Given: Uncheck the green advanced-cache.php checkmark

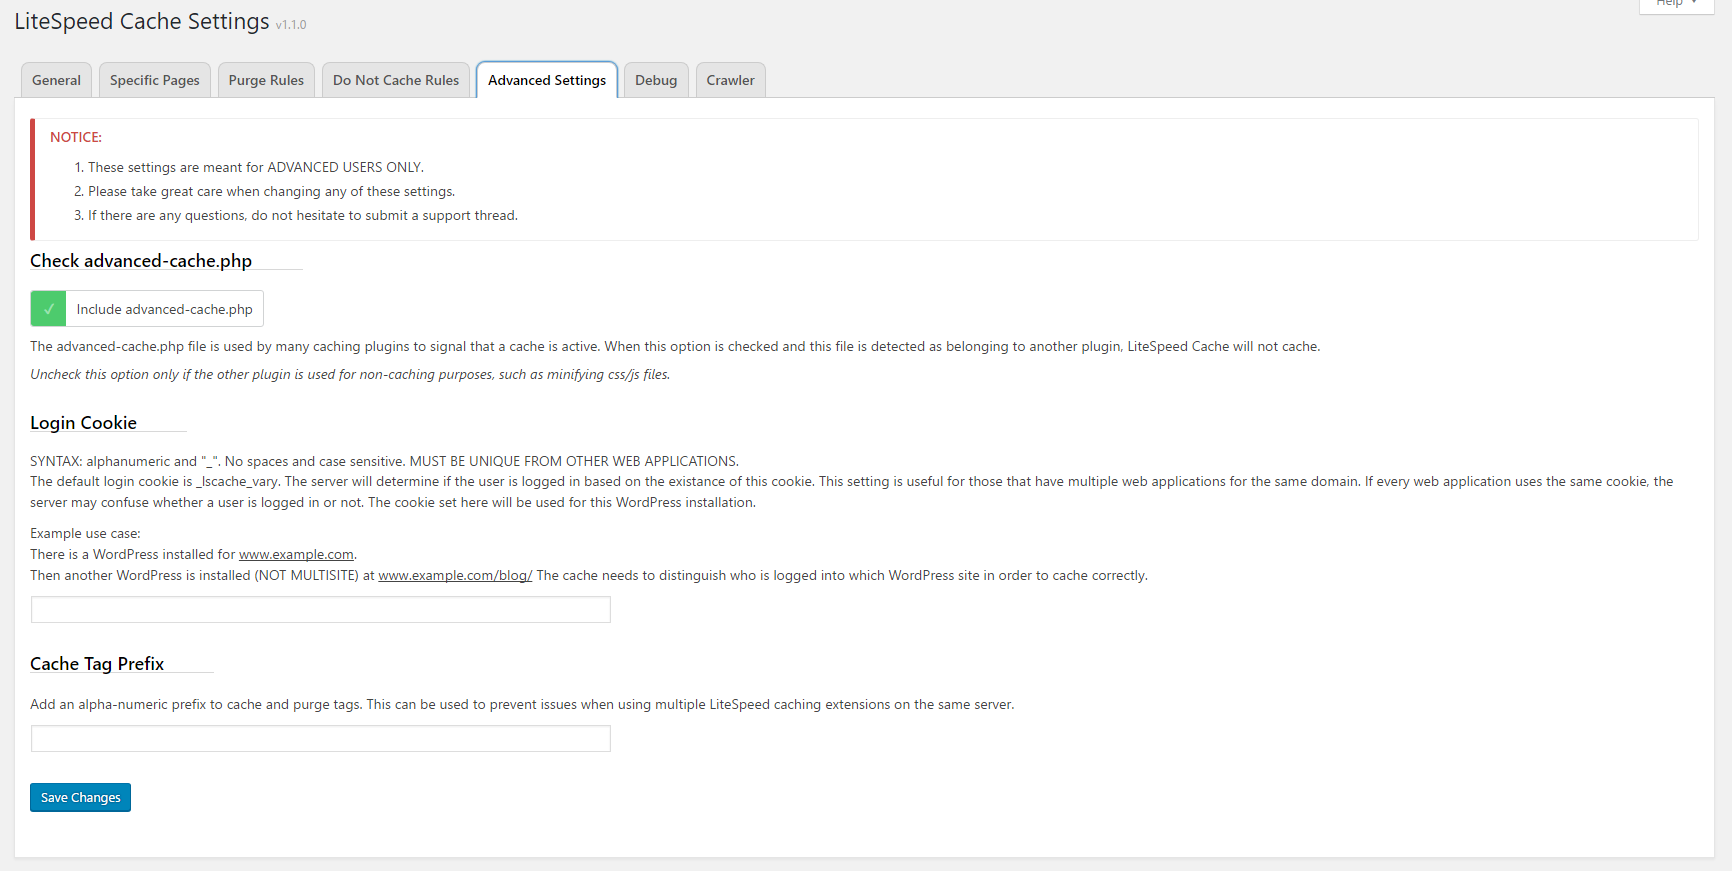Looking at the screenshot, I should pyautogui.click(x=48, y=309).
